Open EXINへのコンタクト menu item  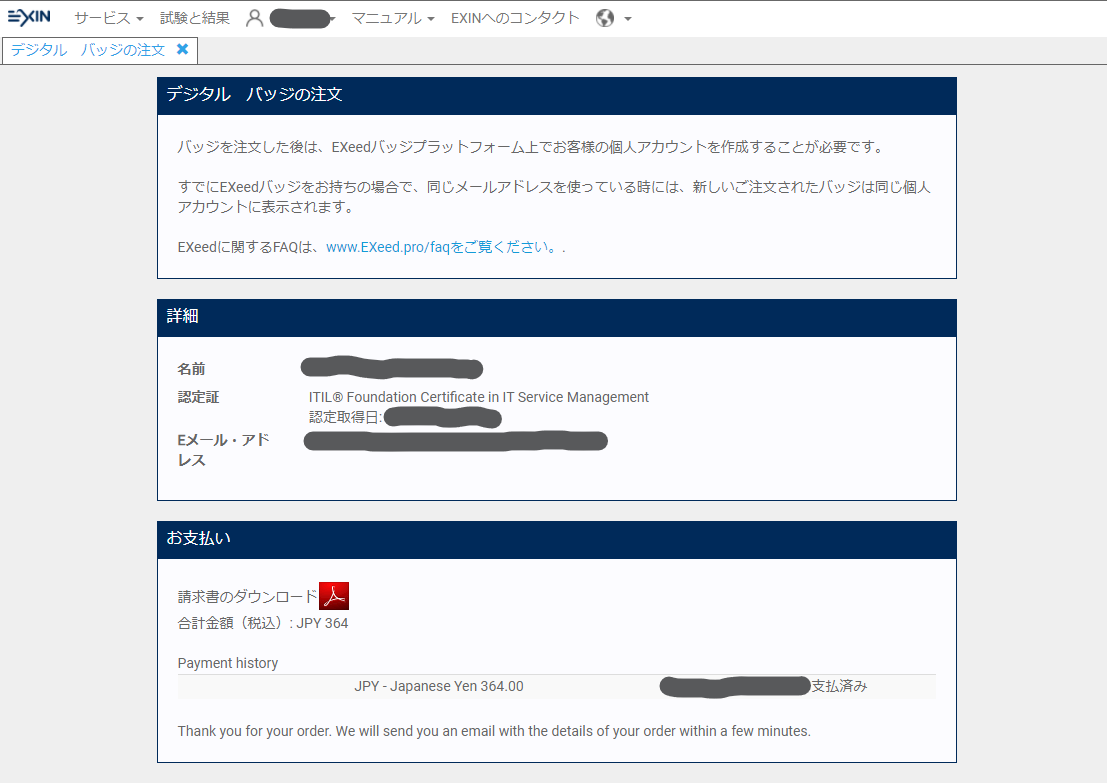[515, 18]
